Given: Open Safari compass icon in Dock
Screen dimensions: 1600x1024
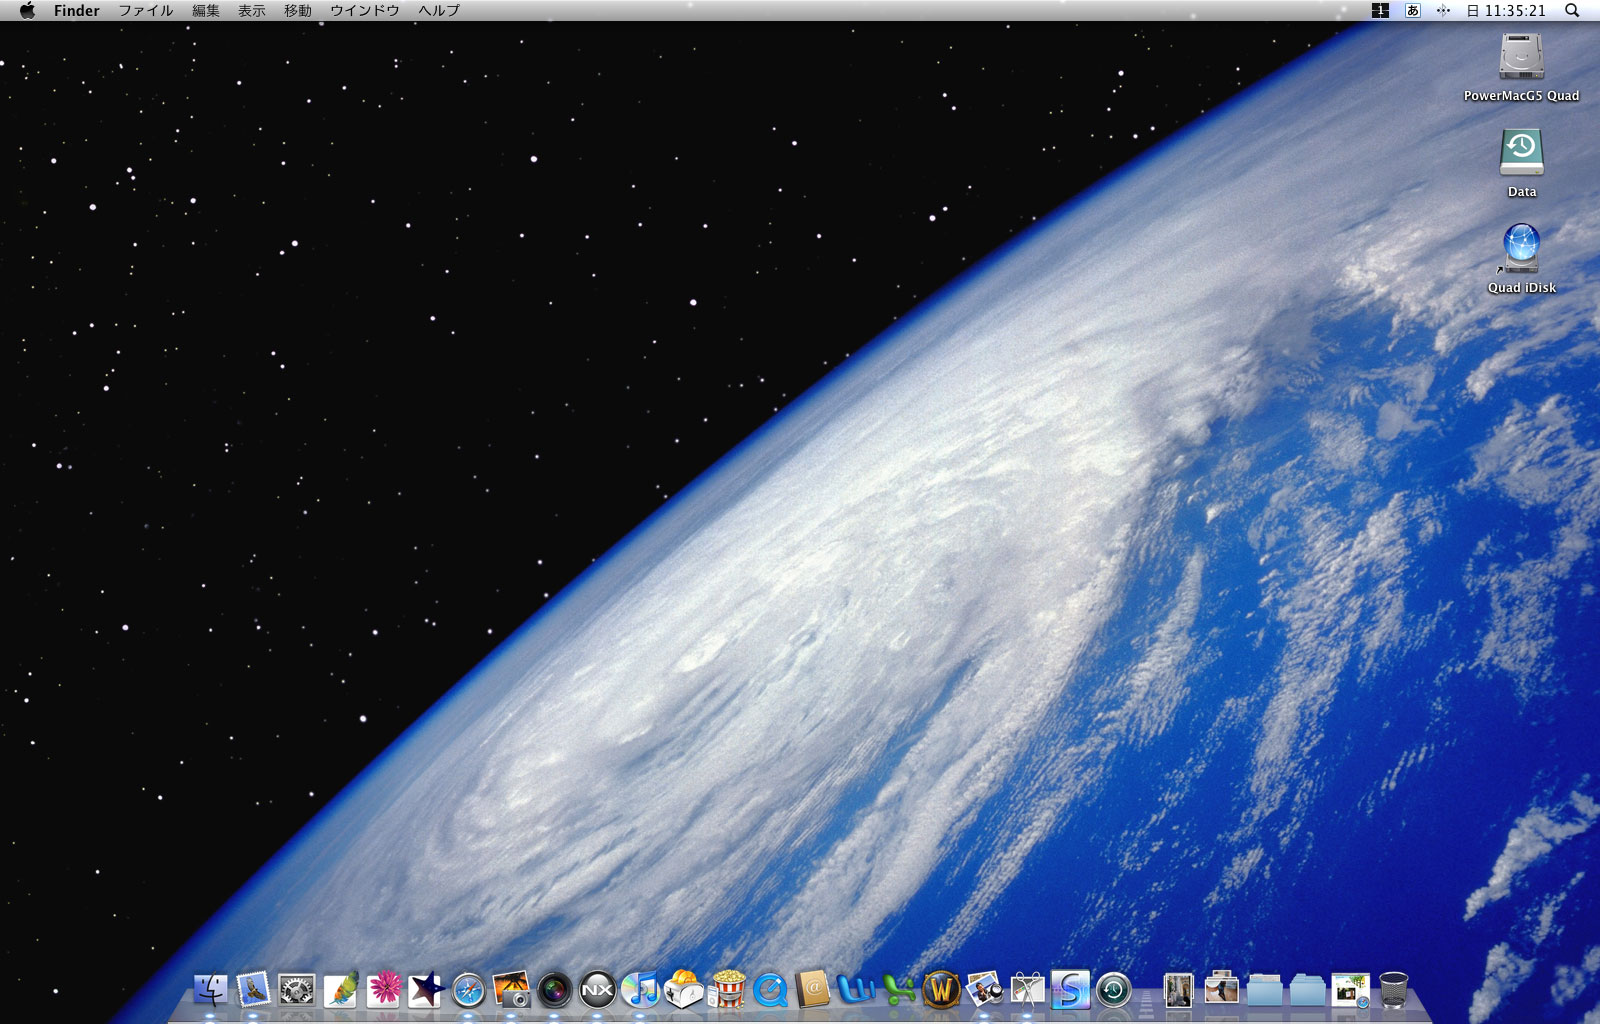Looking at the screenshot, I should [468, 990].
